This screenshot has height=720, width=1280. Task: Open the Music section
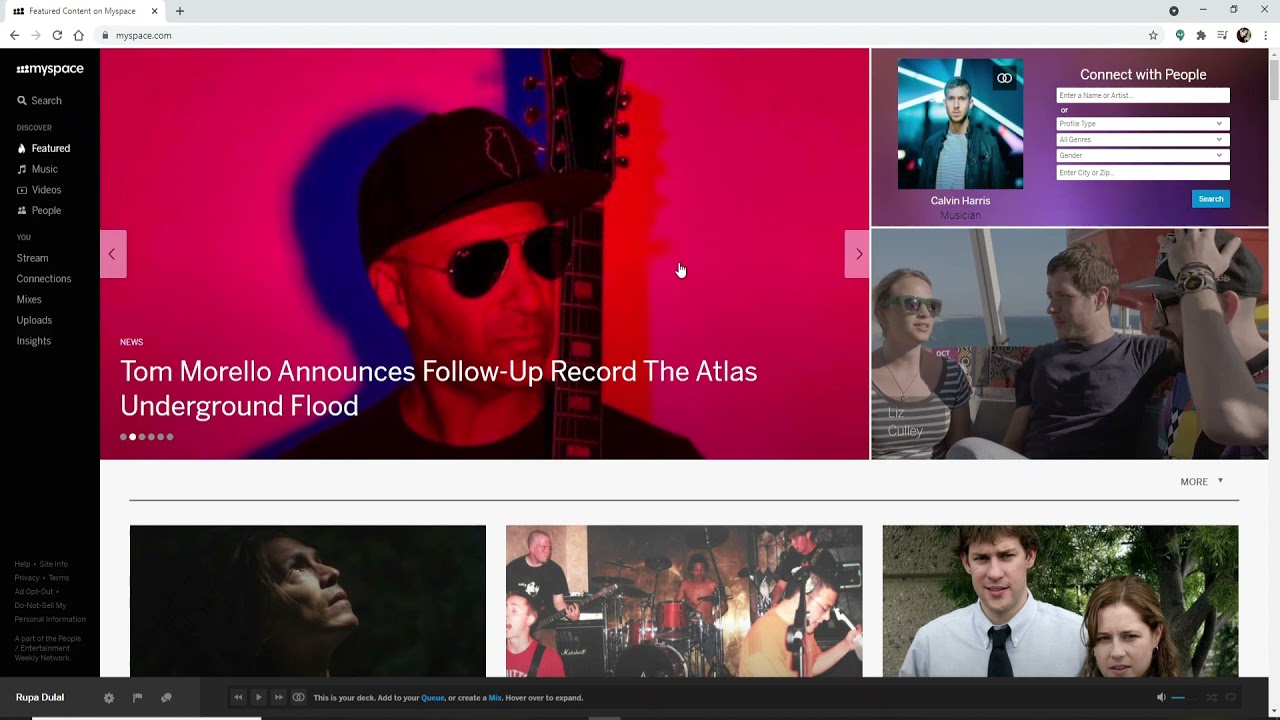37,169
